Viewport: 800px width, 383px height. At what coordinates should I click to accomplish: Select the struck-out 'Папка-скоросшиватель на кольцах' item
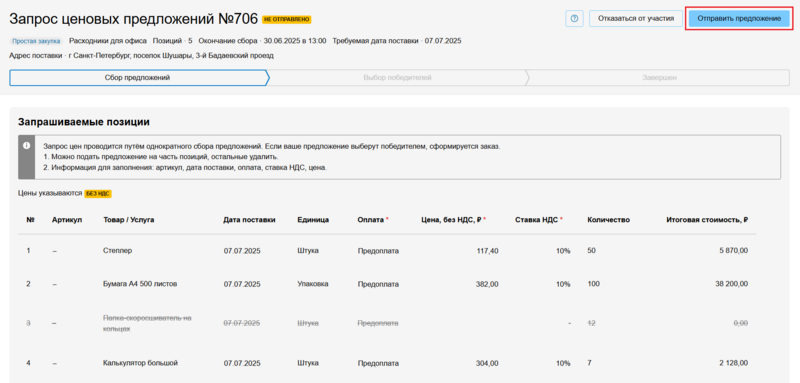(147, 323)
